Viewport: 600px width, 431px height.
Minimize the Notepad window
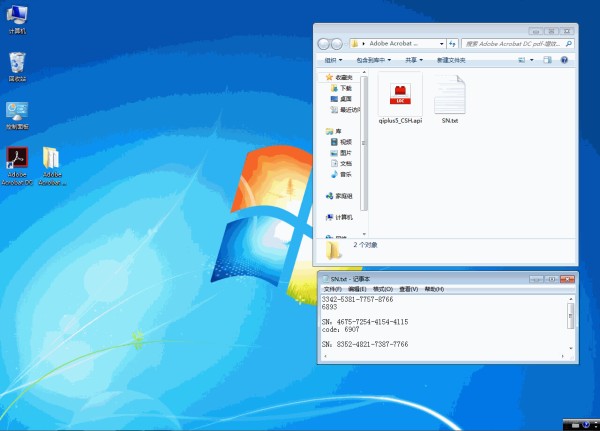pos(536,279)
